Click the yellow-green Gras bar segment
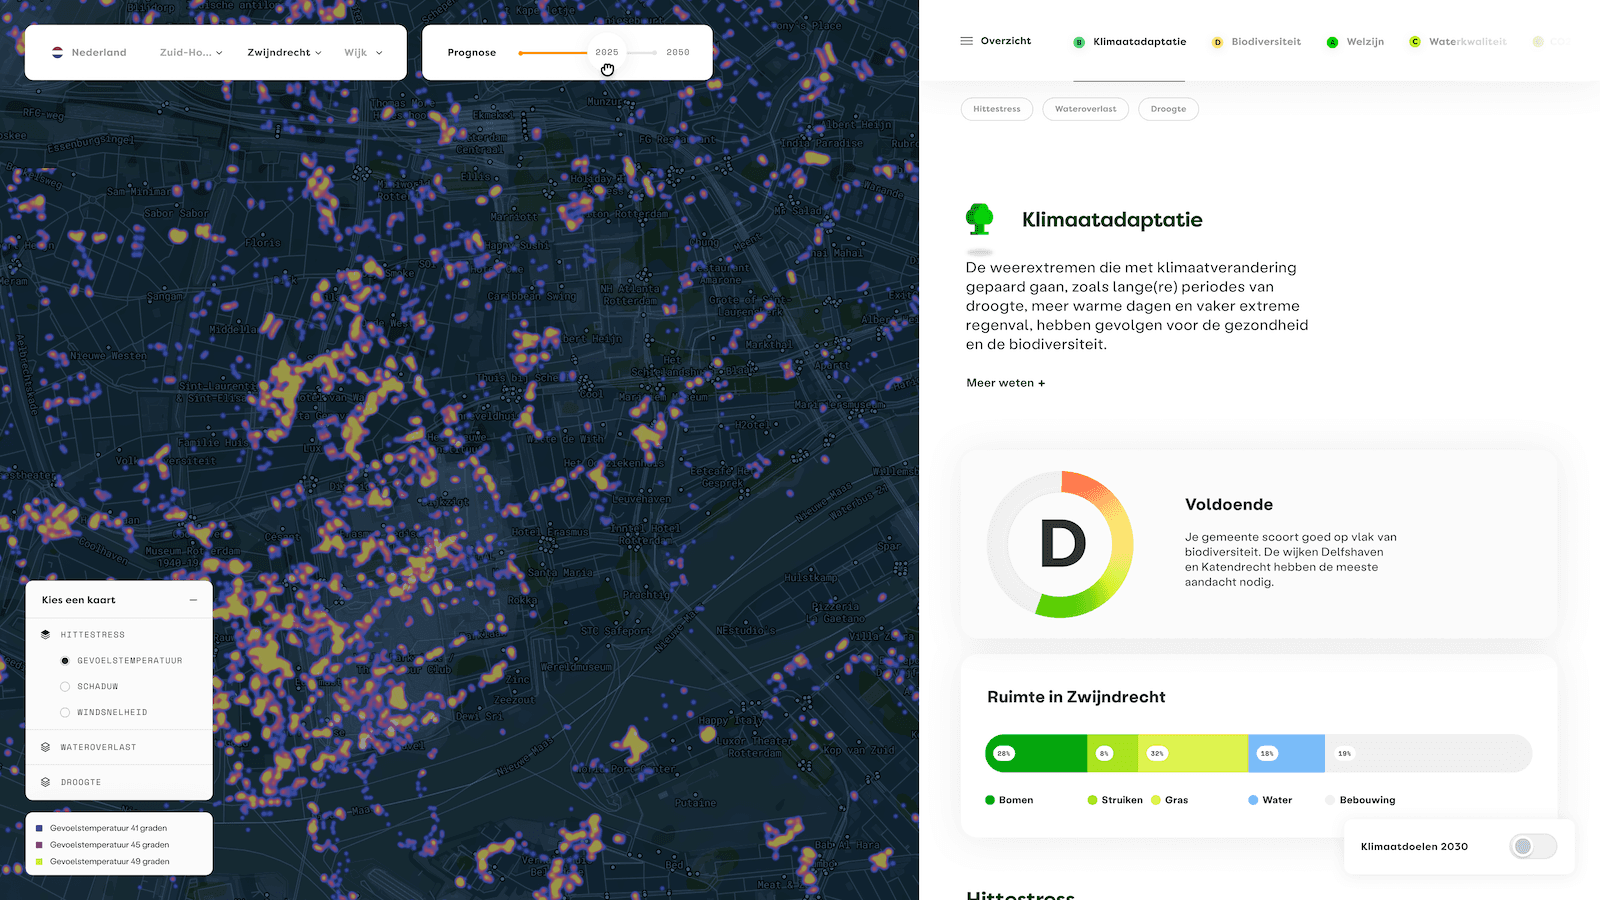The image size is (1600, 900). pyautogui.click(x=1193, y=753)
